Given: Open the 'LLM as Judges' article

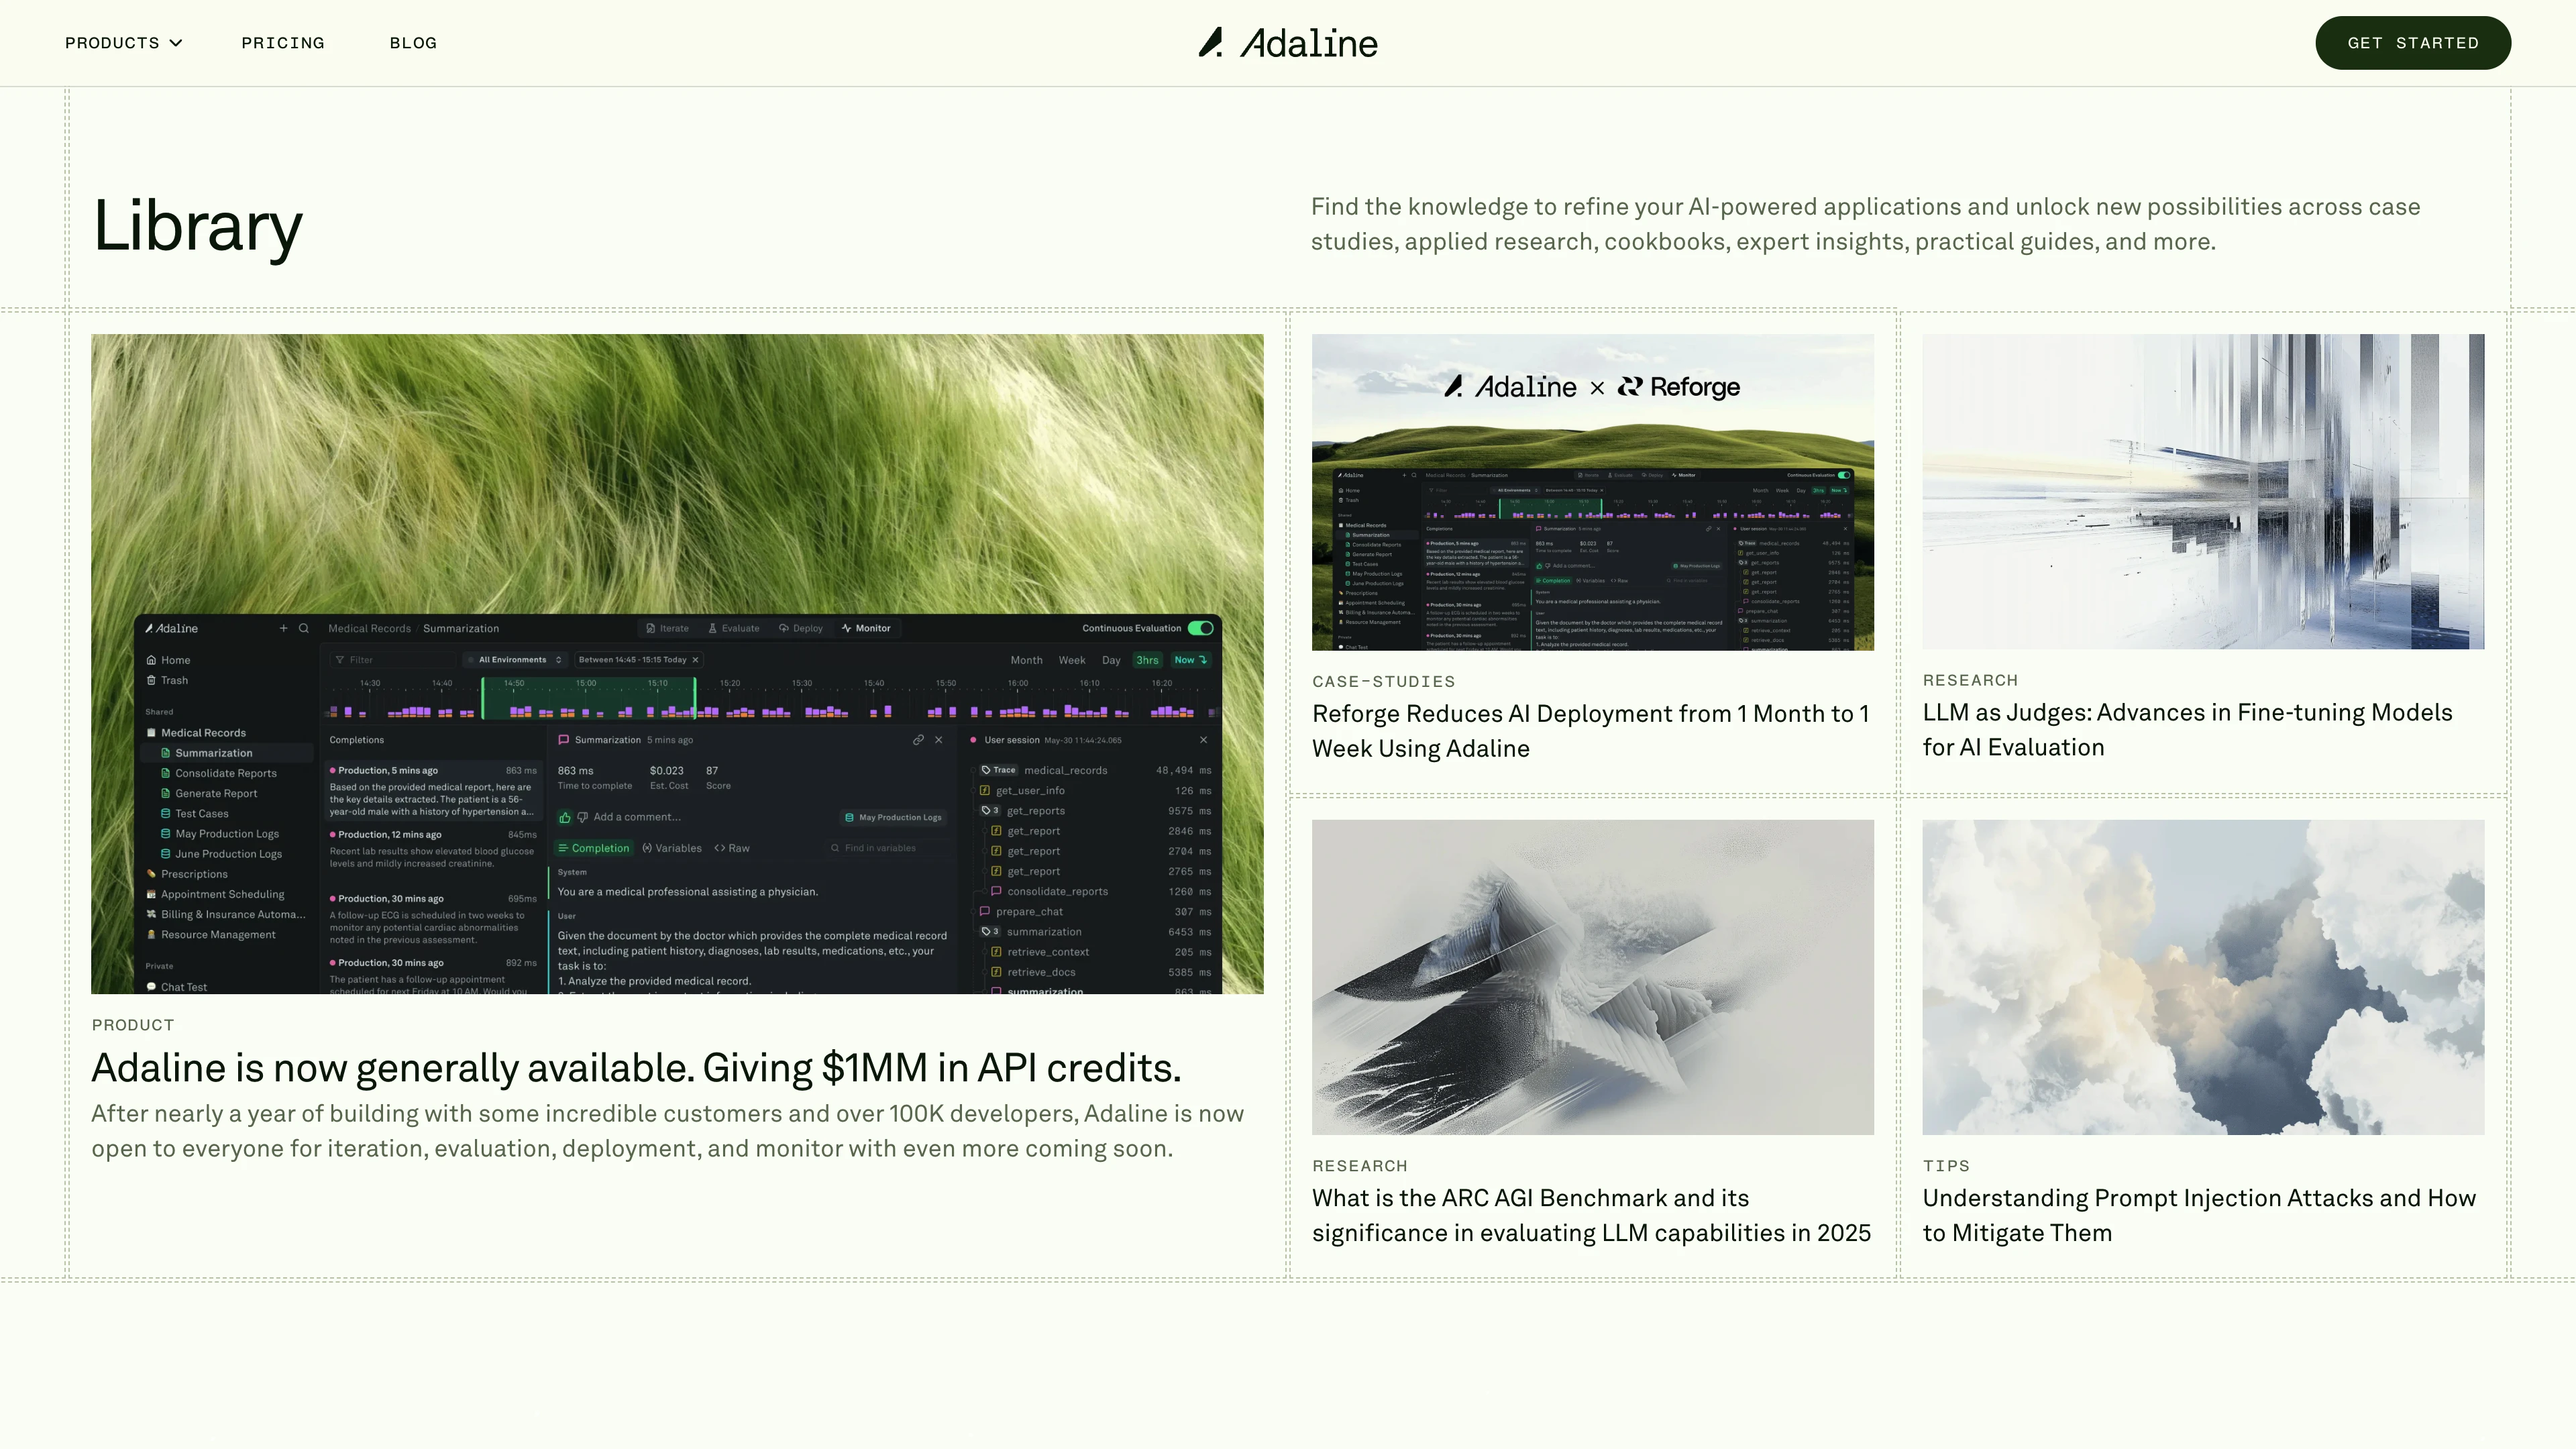Looking at the screenshot, I should pos(2187,730).
